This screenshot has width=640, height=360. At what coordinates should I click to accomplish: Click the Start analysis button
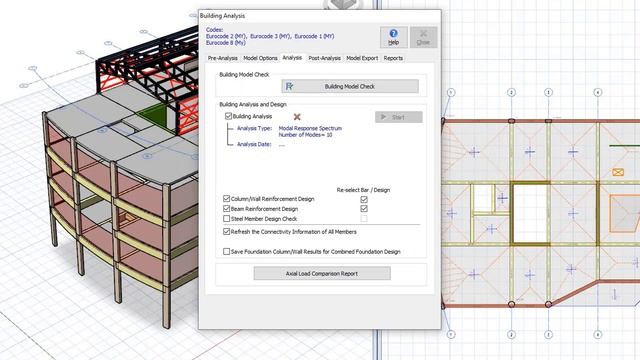click(399, 117)
